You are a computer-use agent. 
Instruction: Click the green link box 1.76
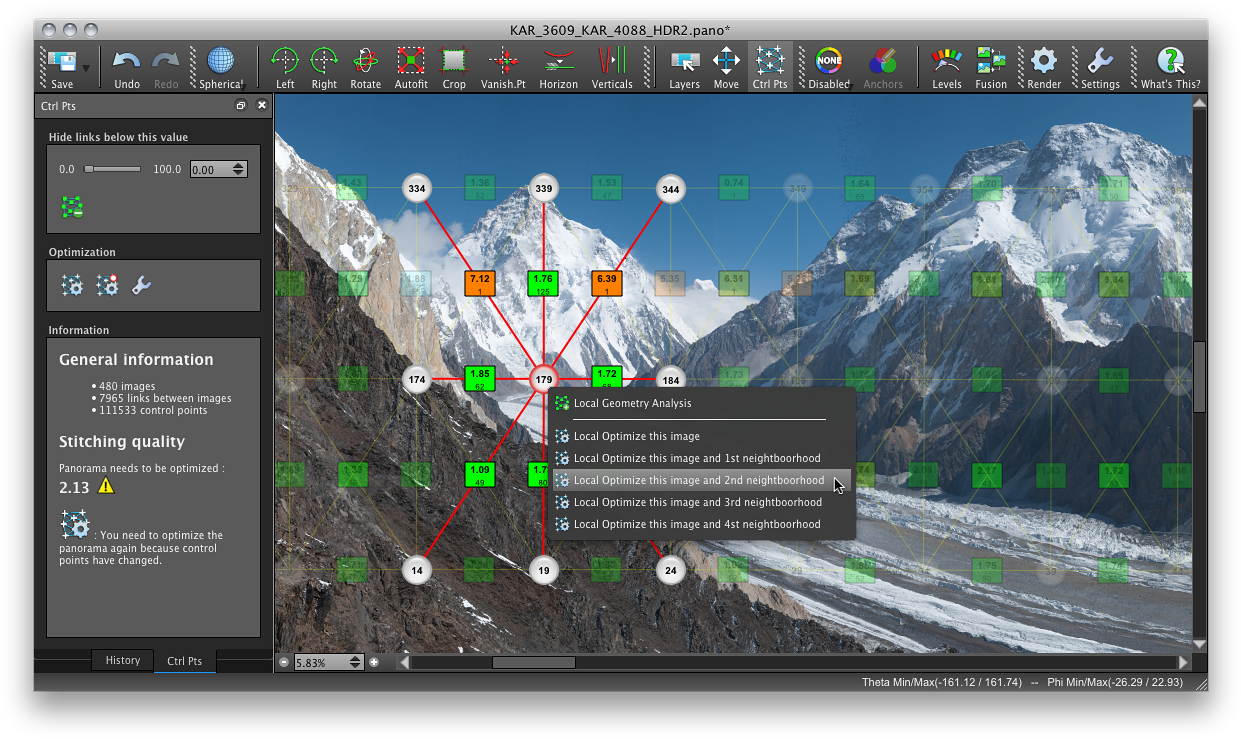(543, 284)
